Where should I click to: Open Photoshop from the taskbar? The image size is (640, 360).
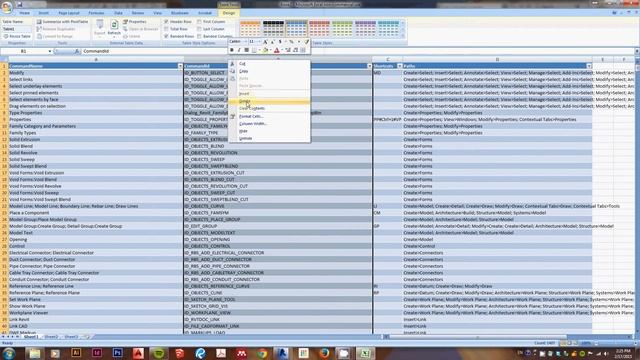(x=118, y=353)
